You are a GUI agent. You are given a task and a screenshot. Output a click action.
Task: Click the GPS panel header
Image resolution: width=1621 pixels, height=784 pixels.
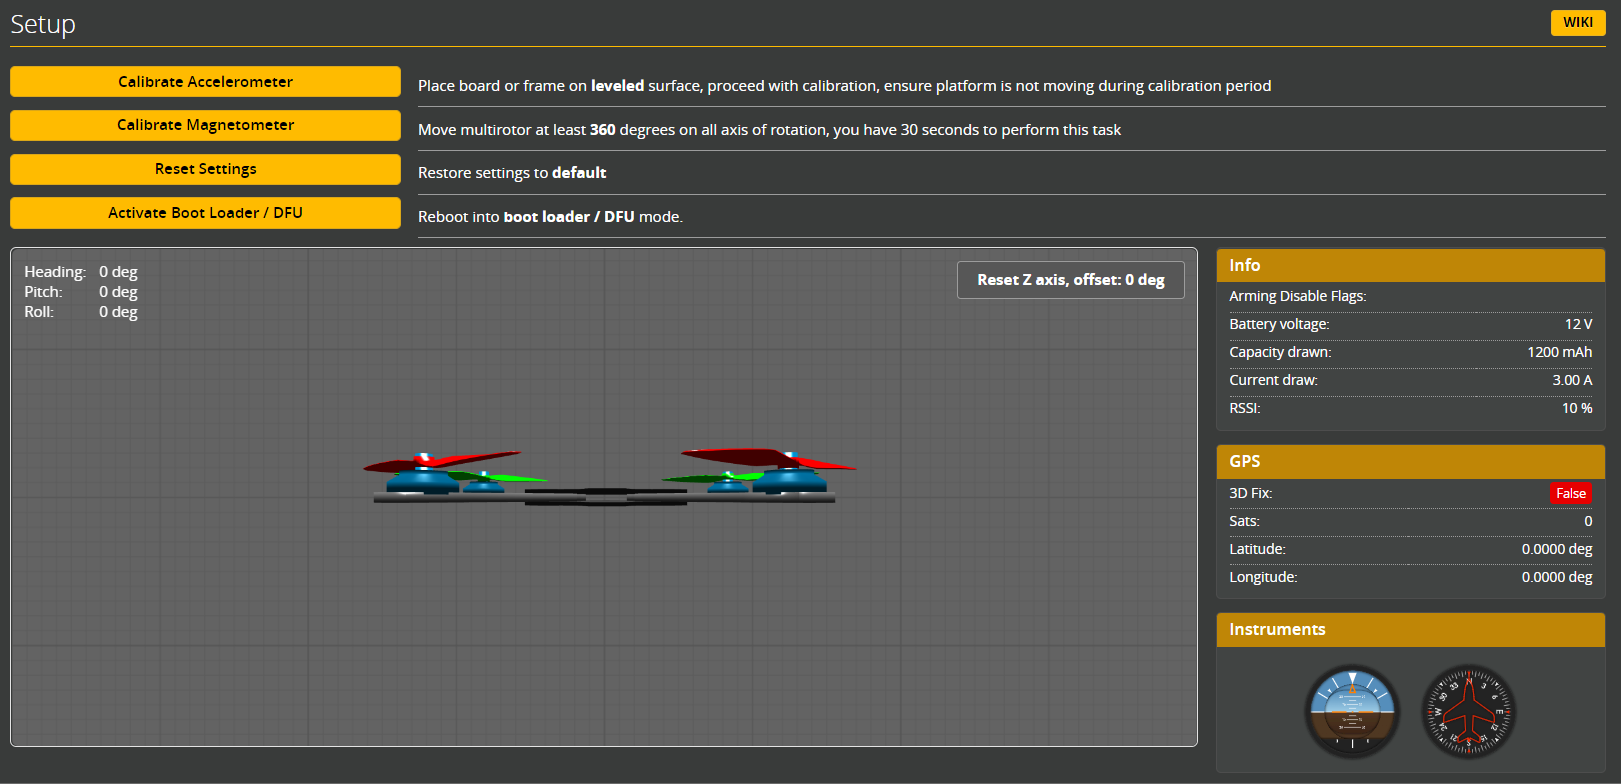click(x=1410, y=461)
